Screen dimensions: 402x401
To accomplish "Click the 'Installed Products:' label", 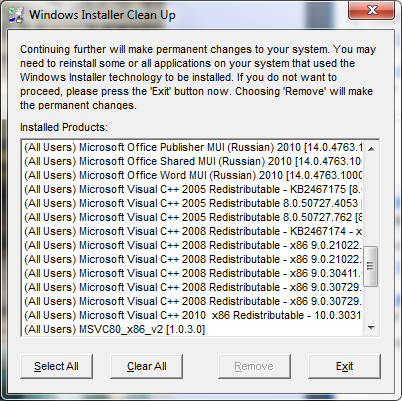I will (x=64, y=127).
